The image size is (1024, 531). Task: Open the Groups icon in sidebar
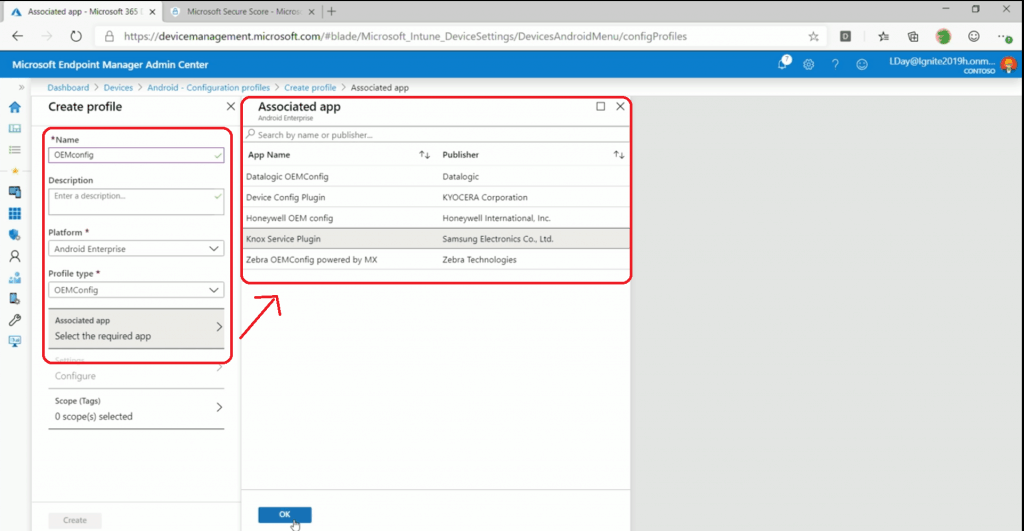[15, 278]
